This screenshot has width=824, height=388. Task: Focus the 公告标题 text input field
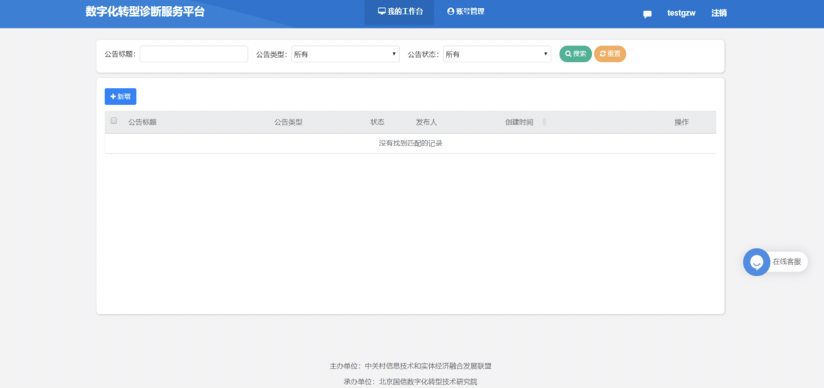tap(193, 54)
